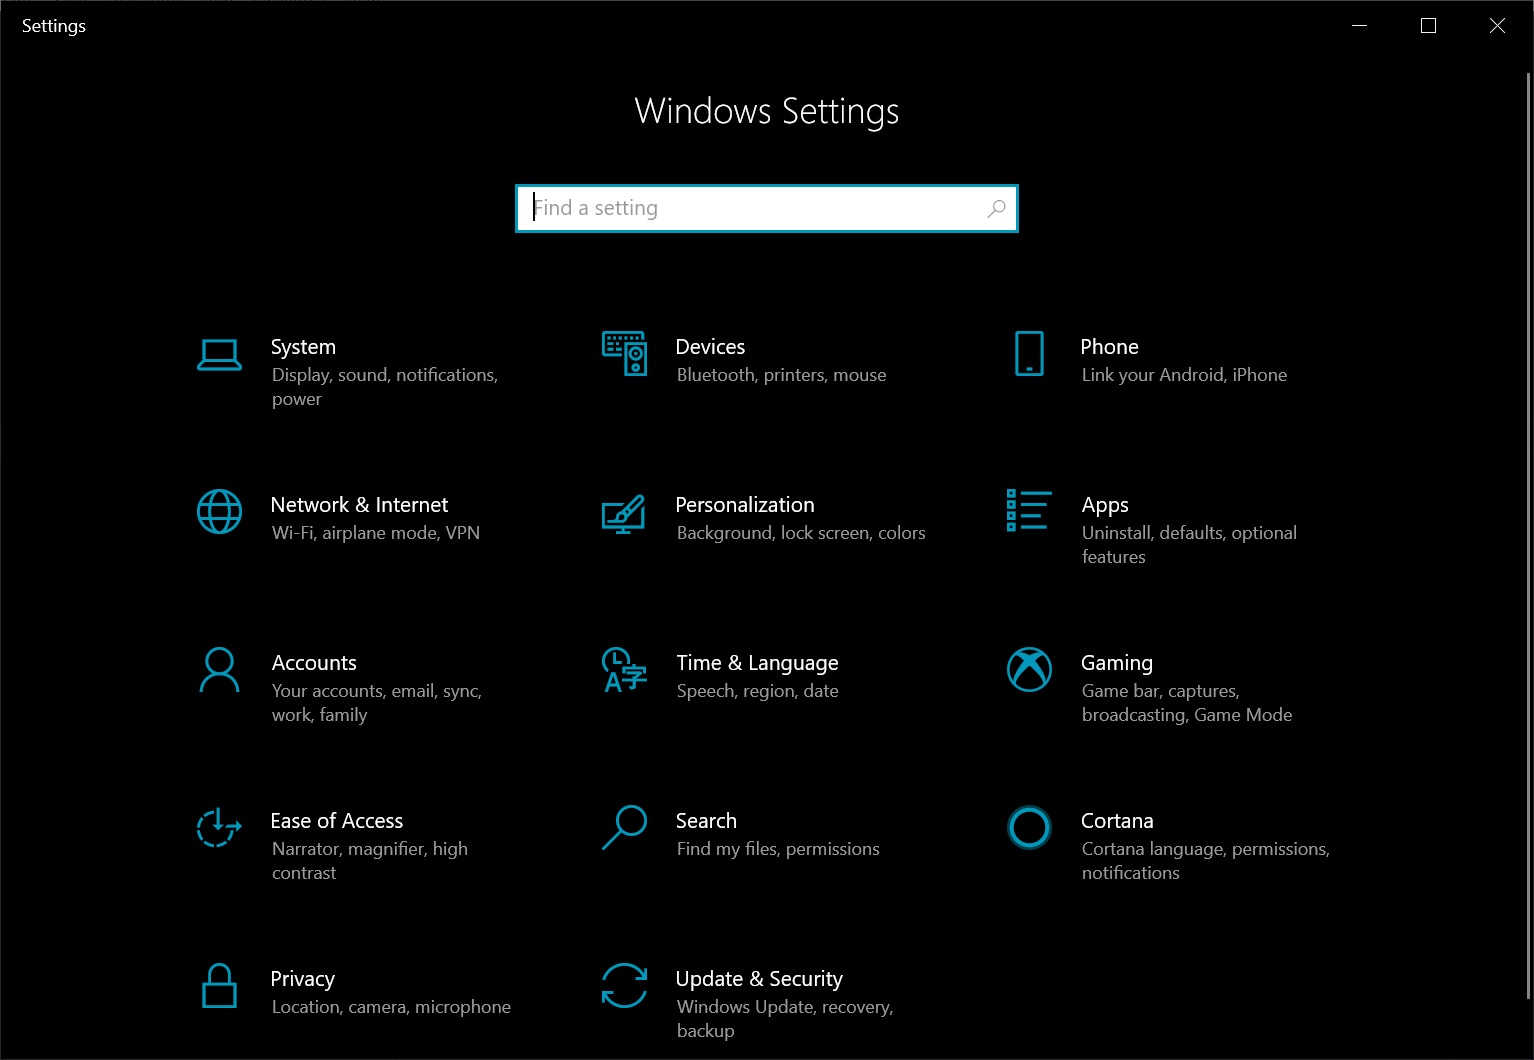
Task: Click "Cortana language, permissions, notifications" text
Action: [1206, 861]
